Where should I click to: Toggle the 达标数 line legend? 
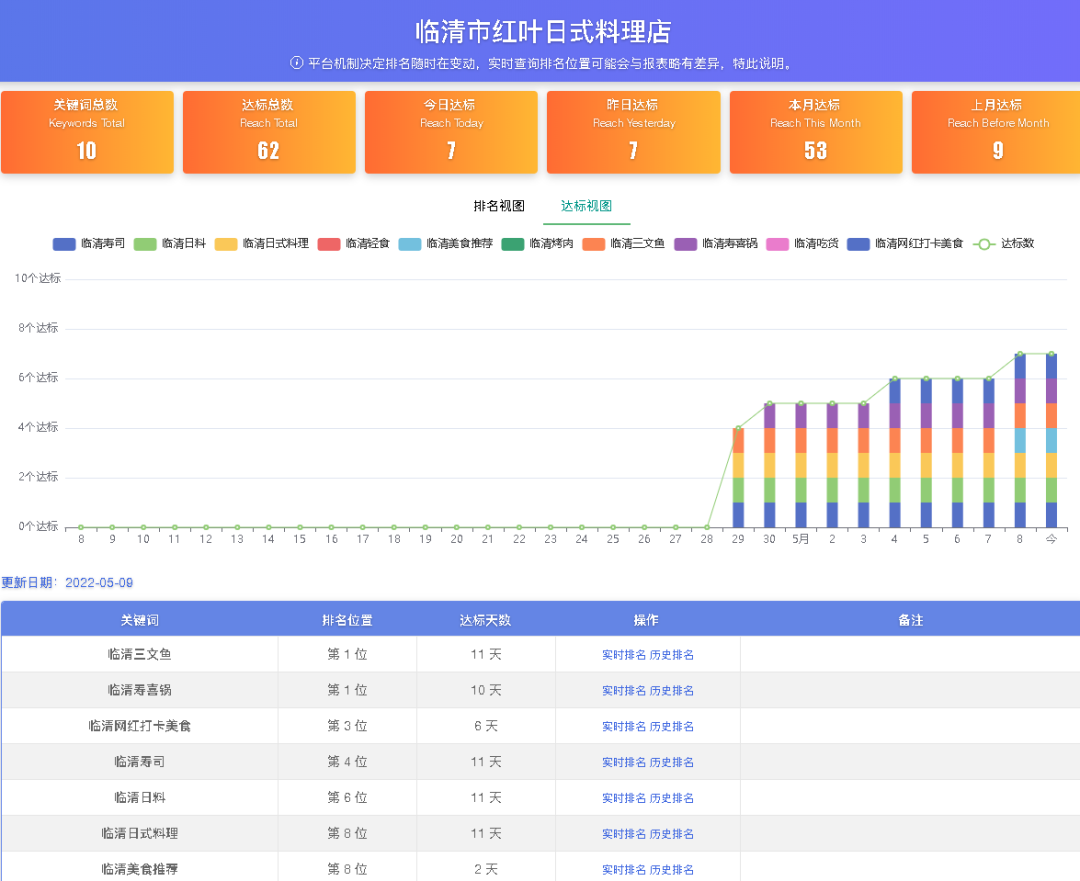1004,244
